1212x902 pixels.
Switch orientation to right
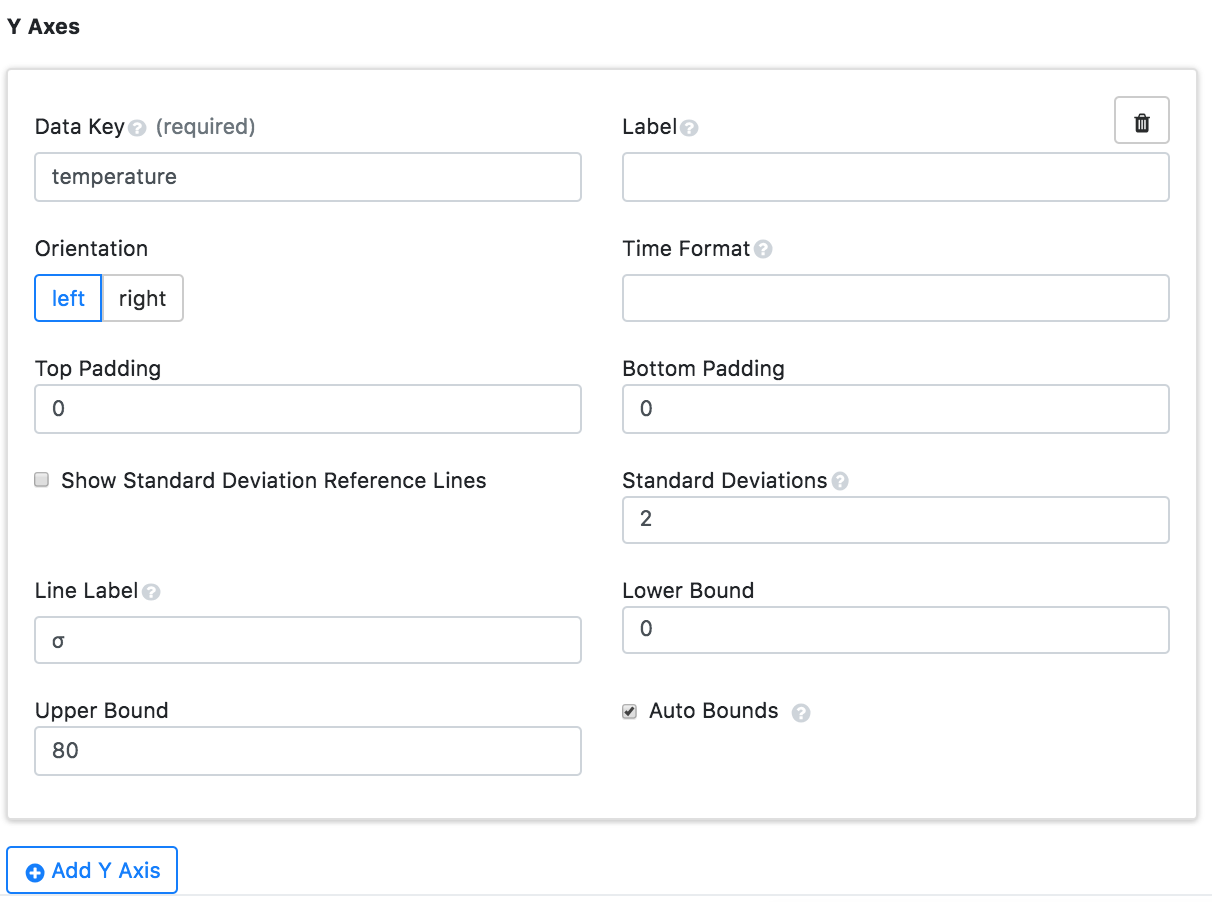[142, 298]
